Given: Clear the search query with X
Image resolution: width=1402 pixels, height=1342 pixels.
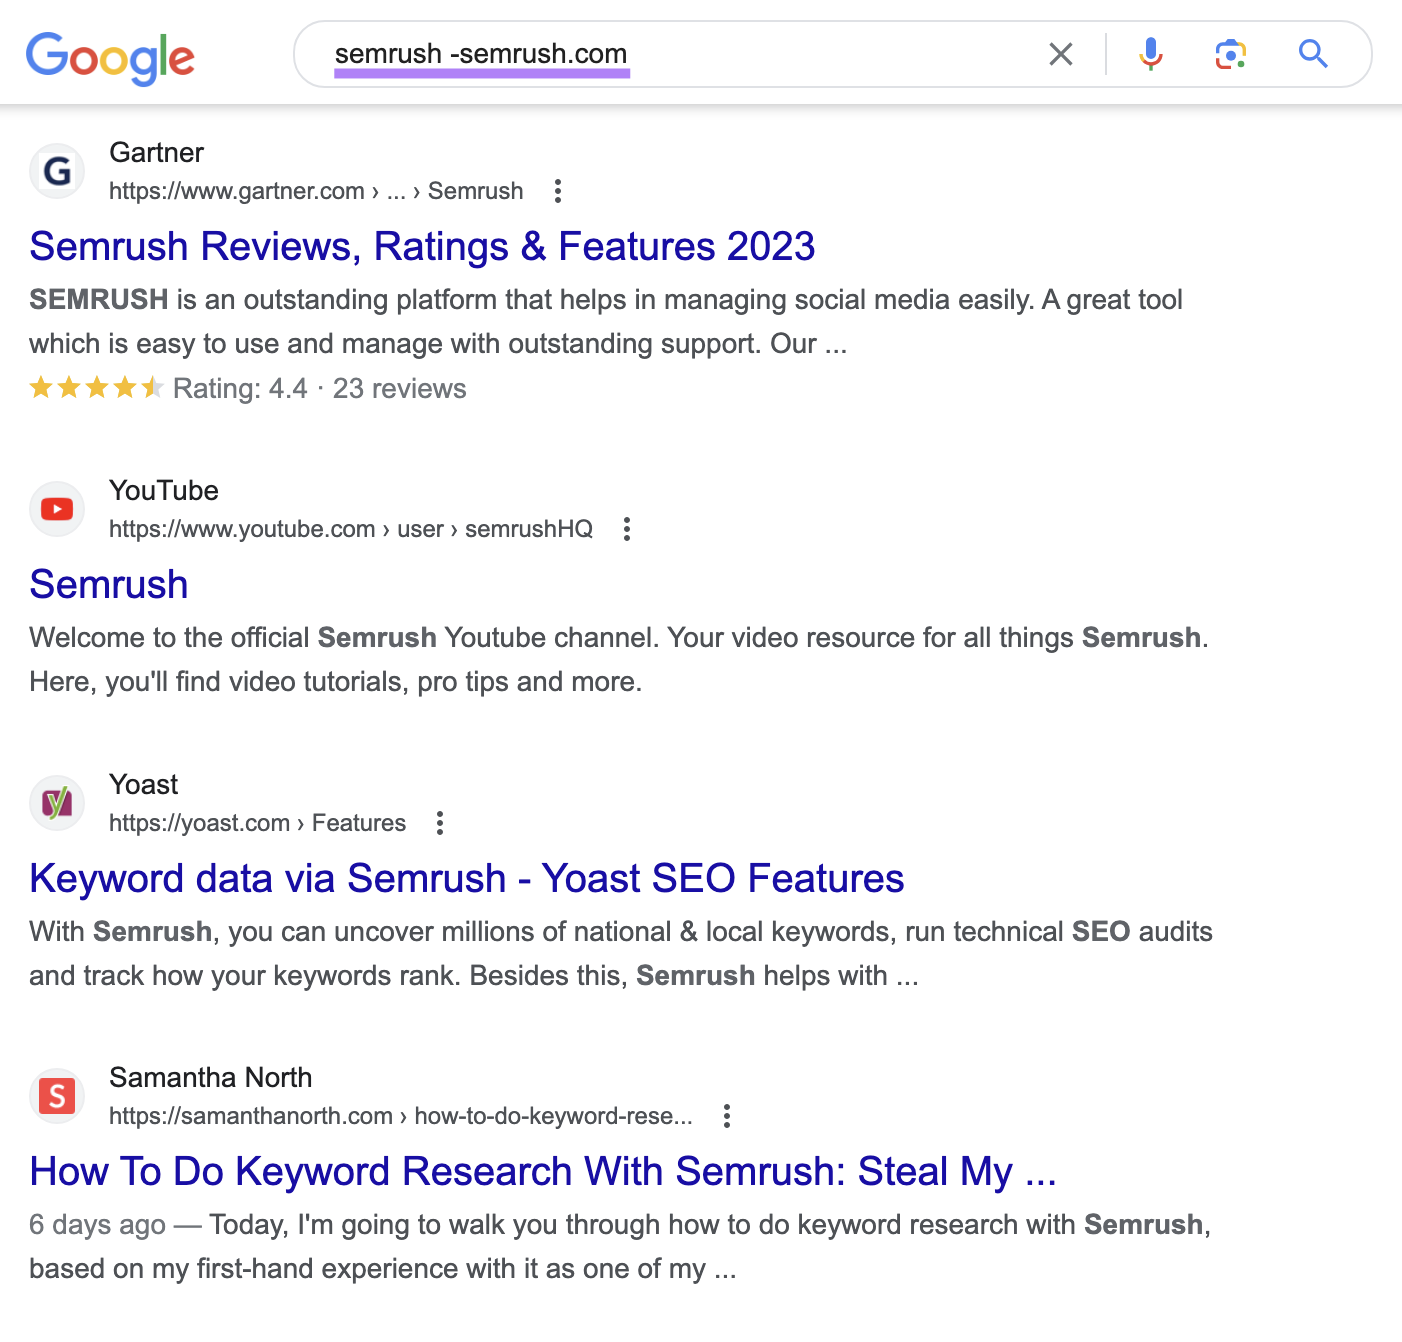Looking at the screenshot, I should coord(1061,54).
